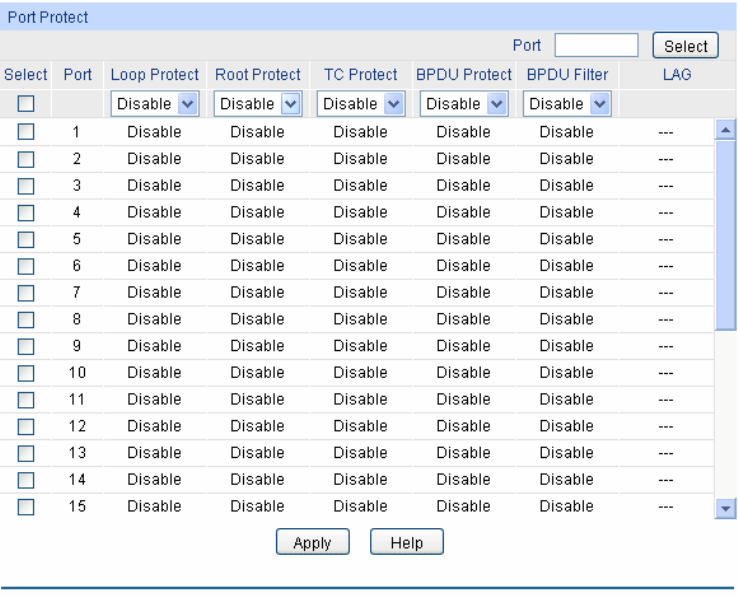The image size is (738, 597).
Task: Tick the checkbox for port 9
Action: coord(26,347)
